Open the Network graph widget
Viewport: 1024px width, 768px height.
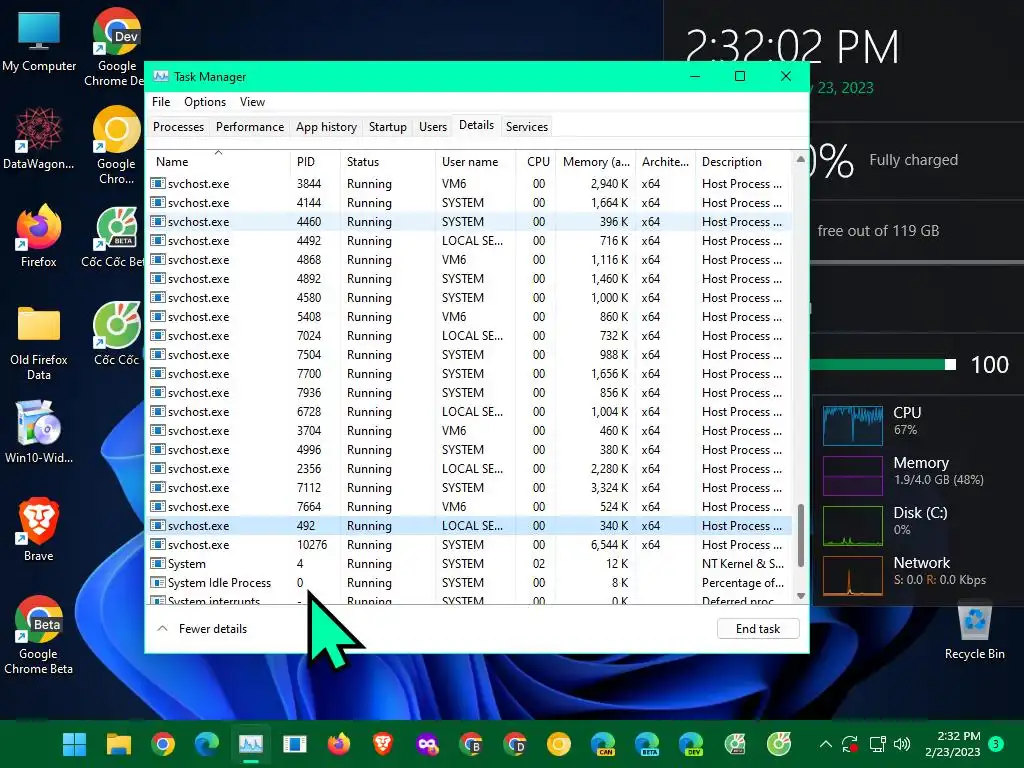coord(853,575)
